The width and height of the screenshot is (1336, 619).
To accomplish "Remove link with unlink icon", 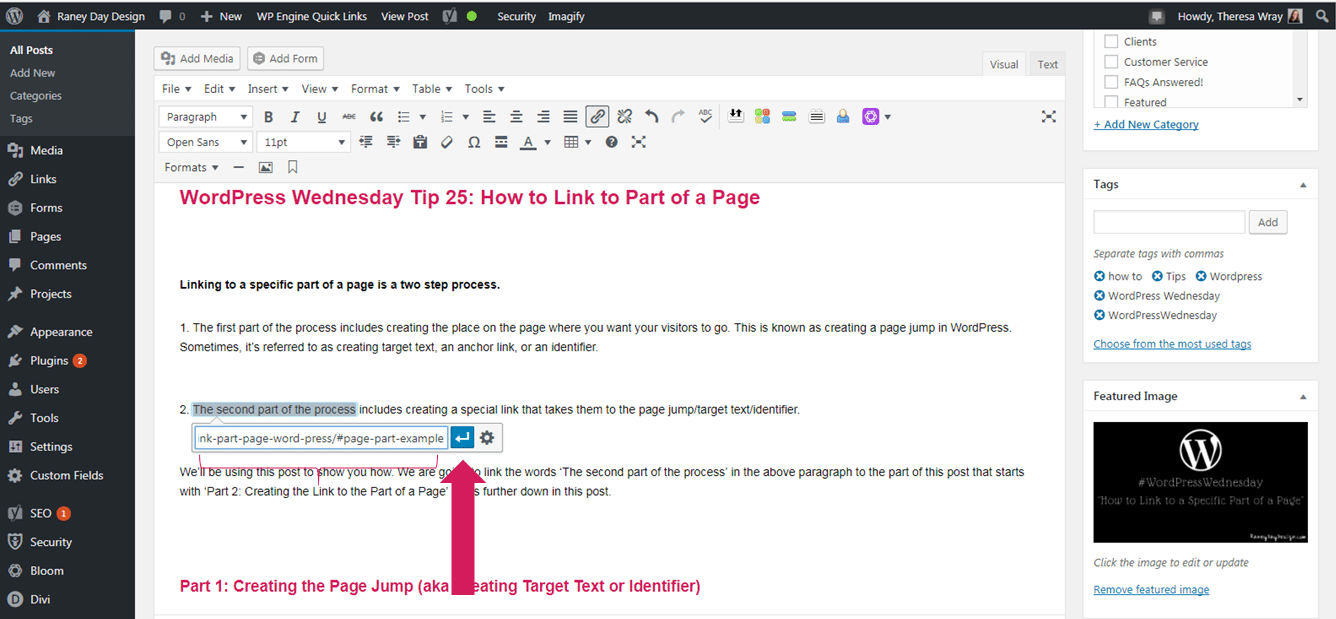I will pyautogui.click(x=625, y=117).
